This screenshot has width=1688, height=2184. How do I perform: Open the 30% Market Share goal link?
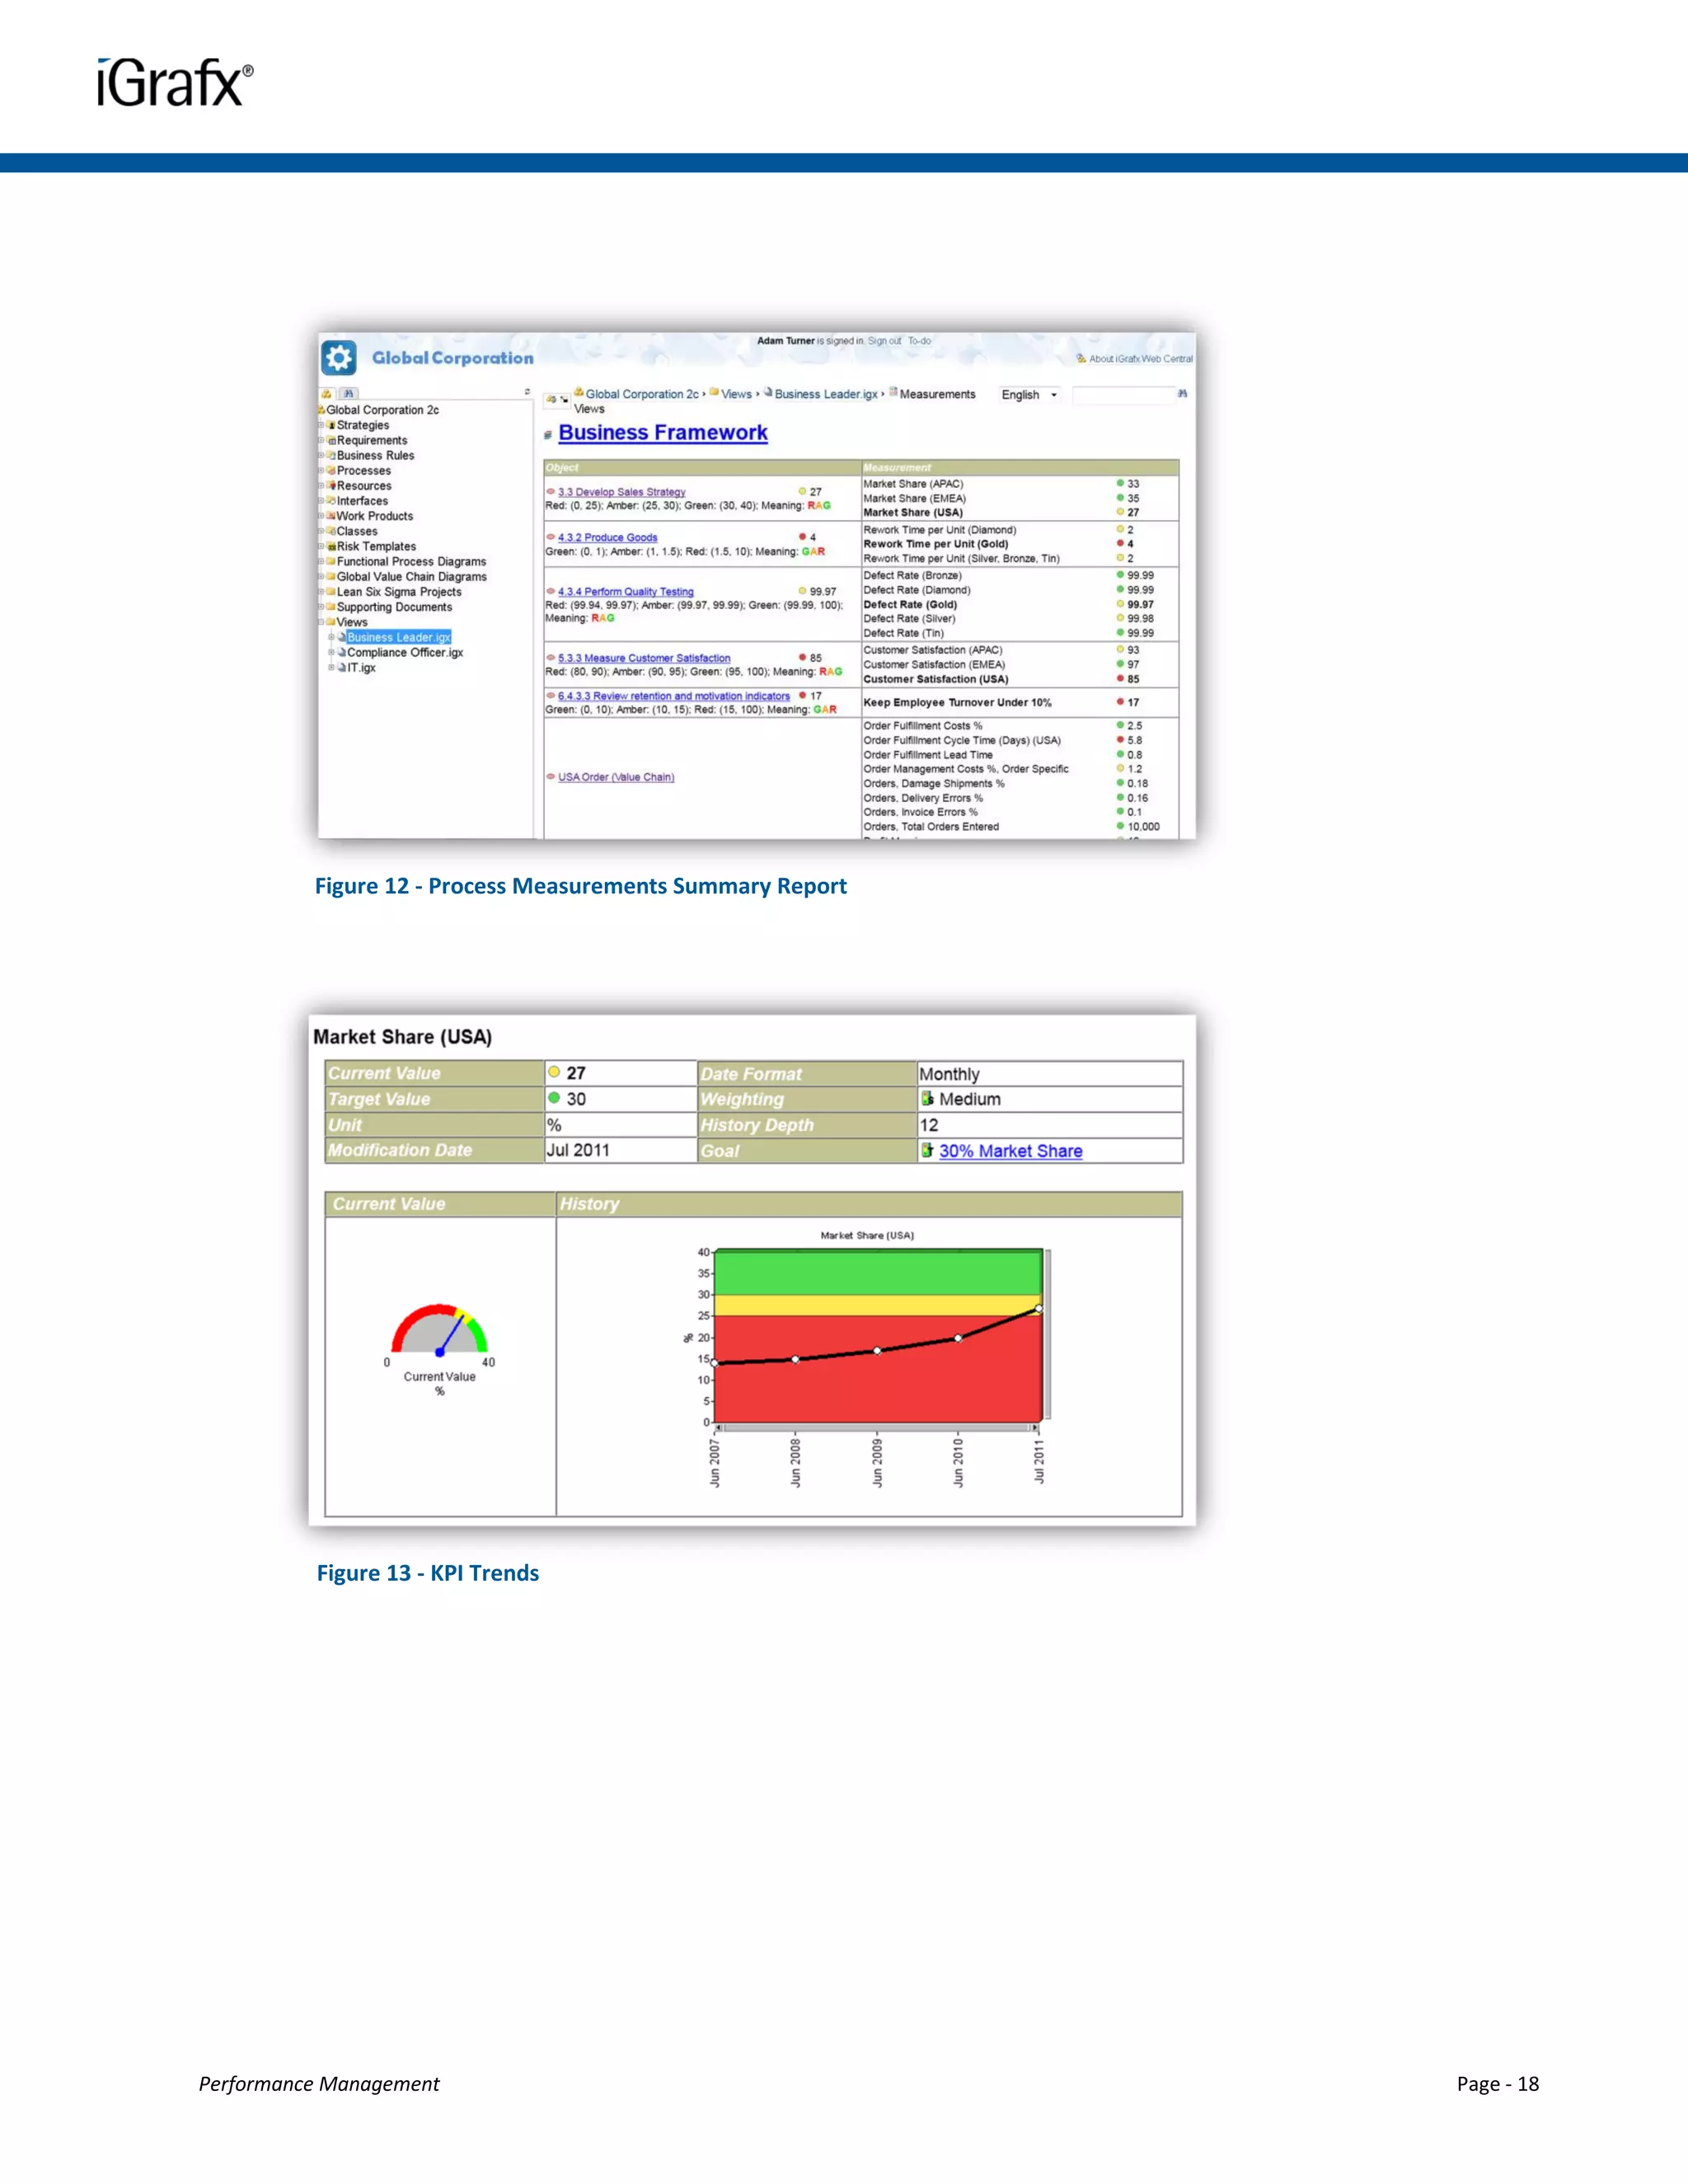click(x=1010, y=1151)
